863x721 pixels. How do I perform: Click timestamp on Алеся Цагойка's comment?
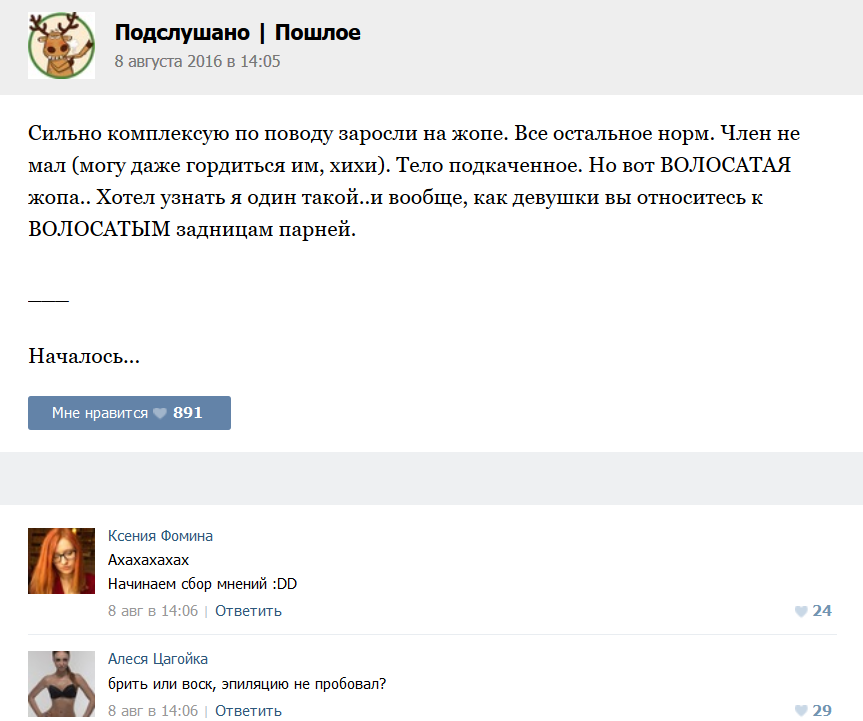point(152,711)
